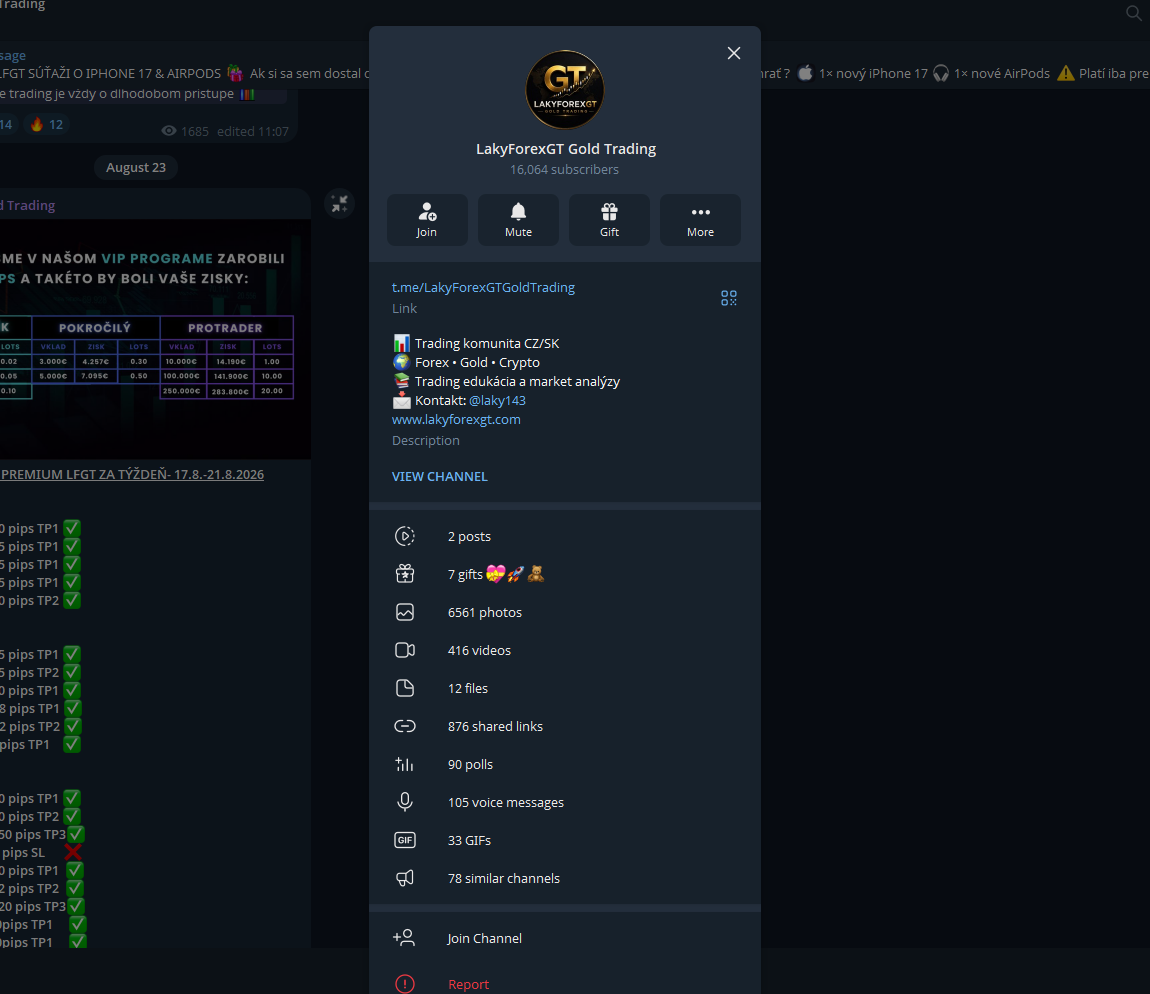Open the 105 voice messages row
This screenshot has height=994, width=1150.
point(565,803)
